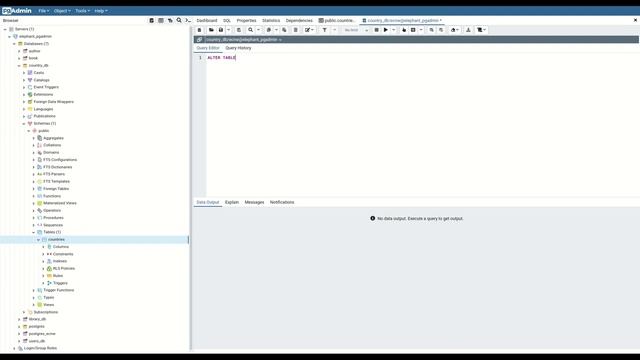Click the Paste icon in query toolbar
This screenshot has width=640, height=360.
284,30
